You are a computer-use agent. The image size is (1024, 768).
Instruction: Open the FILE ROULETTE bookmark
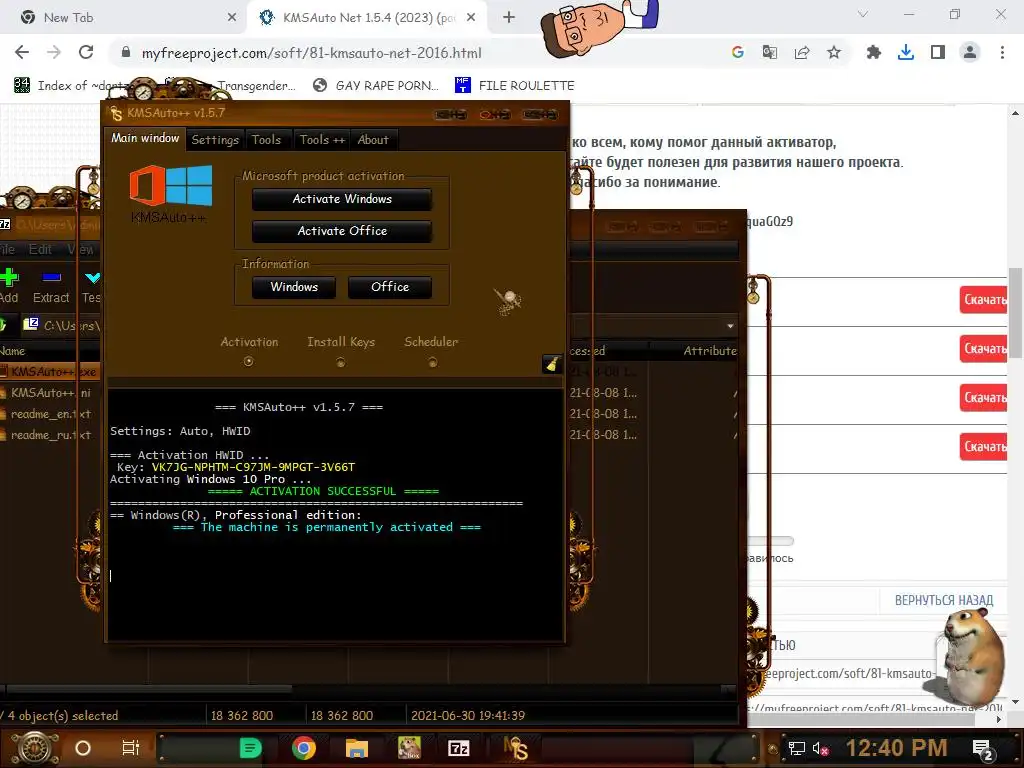tap(515, 86)
